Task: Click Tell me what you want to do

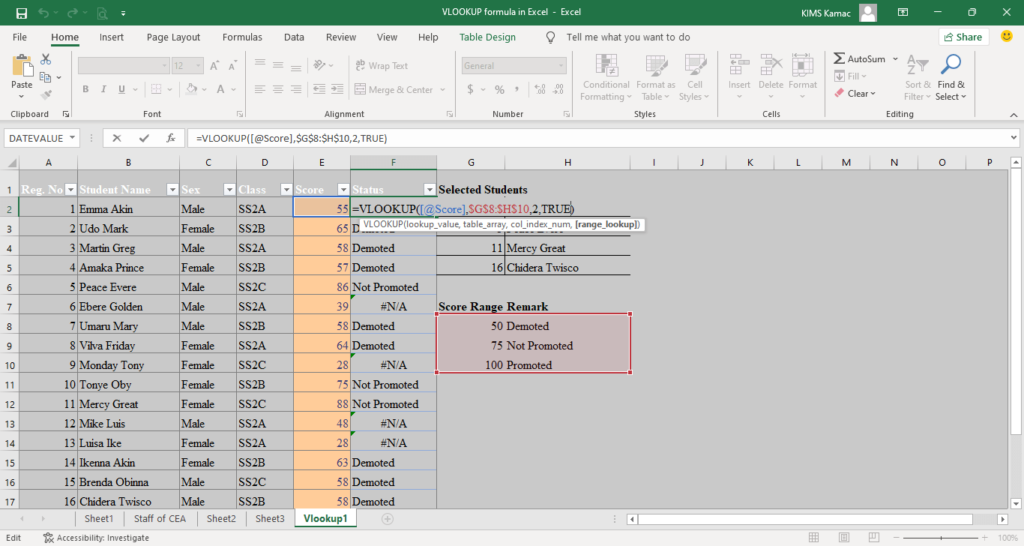Action: pyautogui.click(x=628, y=37)
